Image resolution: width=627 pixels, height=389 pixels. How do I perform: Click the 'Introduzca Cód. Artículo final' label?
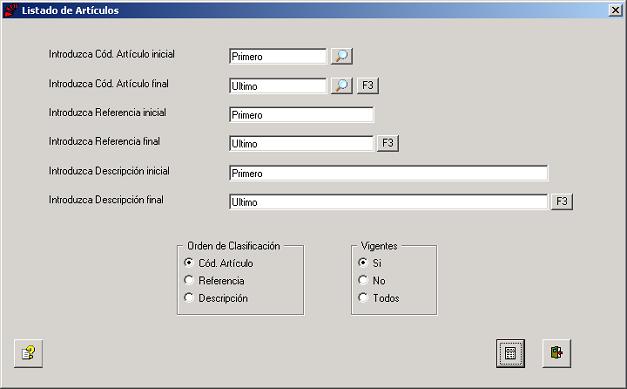[x=109, y=84]
